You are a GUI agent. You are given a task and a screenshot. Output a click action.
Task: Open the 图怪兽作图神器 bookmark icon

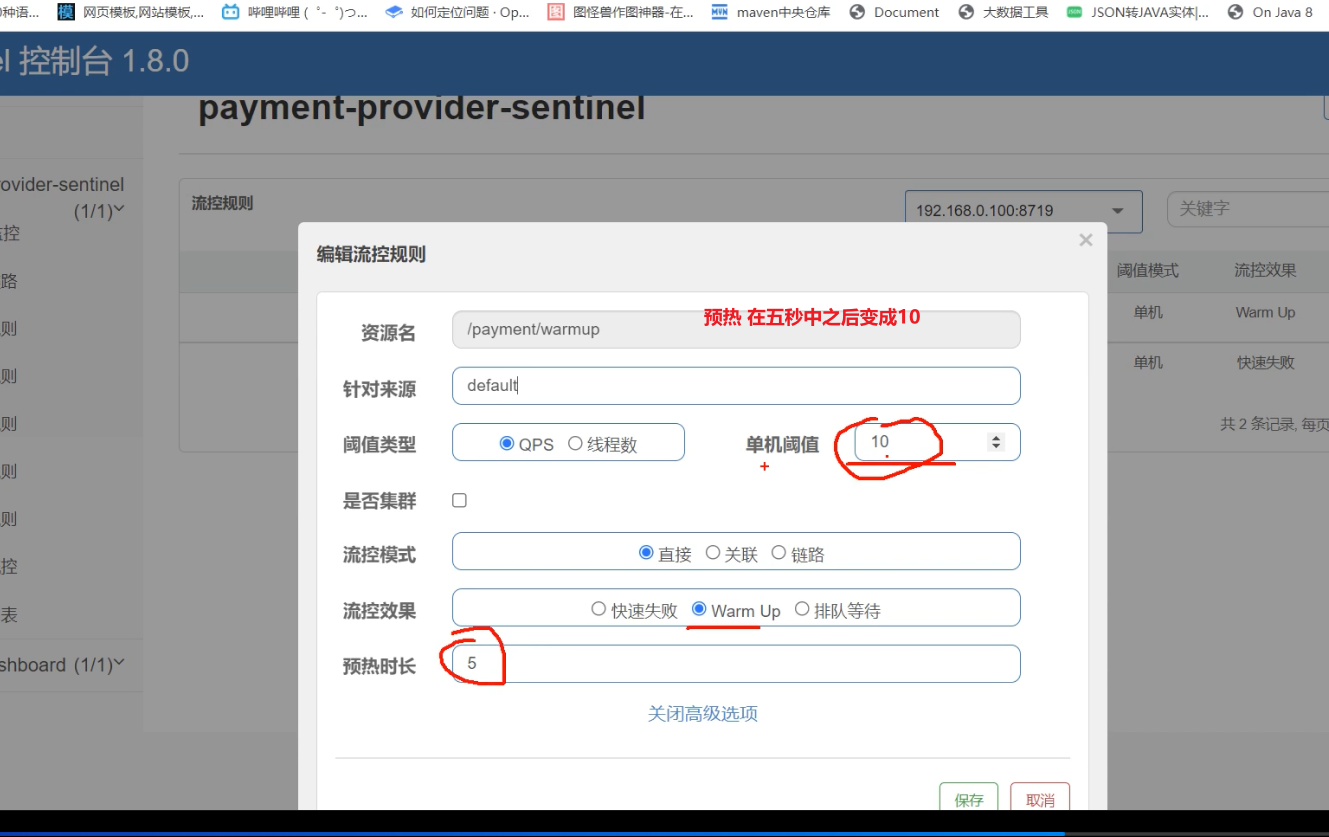(556, 12)
